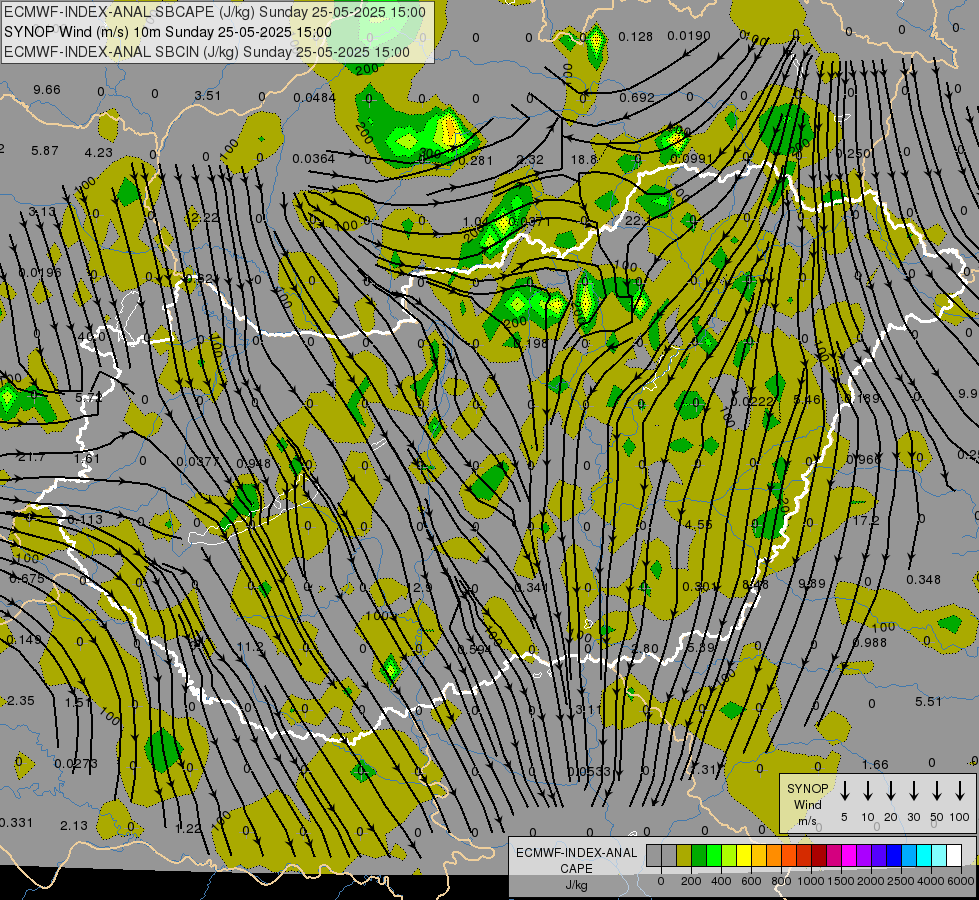Click the 100 m/s wind arrow in legend

pos(960,790)
